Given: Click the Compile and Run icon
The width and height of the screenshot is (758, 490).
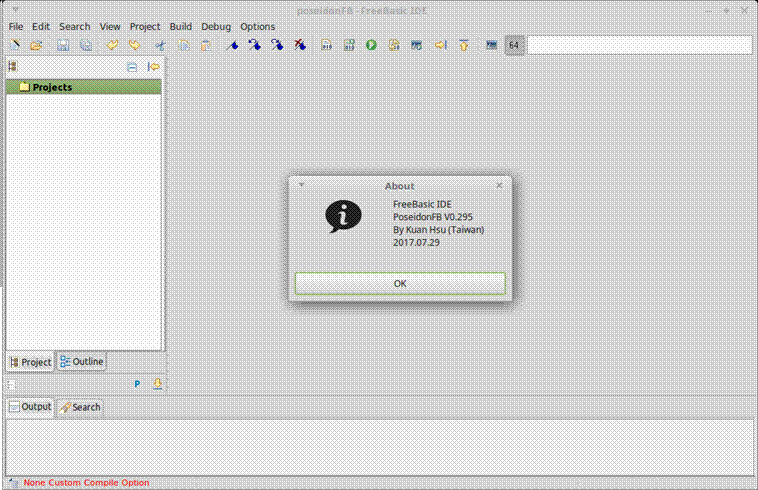Looking at the screenshot, I should (x=349, y=45).
